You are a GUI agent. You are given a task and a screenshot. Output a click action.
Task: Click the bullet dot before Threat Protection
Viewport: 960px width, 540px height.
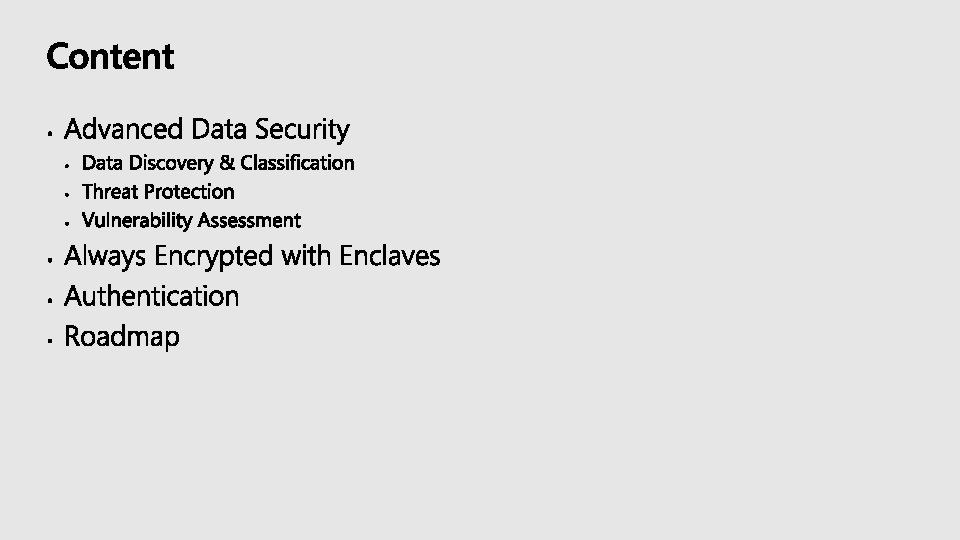tap(67, 195)
